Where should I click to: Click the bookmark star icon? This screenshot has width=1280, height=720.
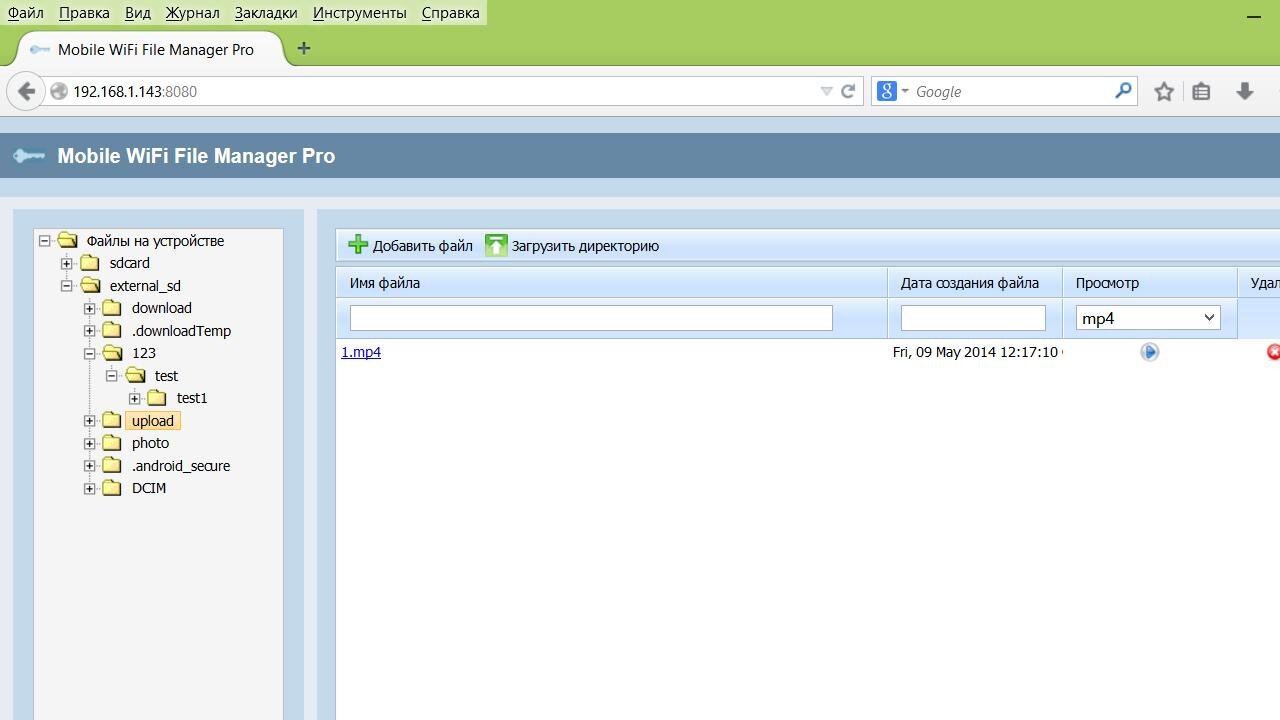tap(1163, 91)
